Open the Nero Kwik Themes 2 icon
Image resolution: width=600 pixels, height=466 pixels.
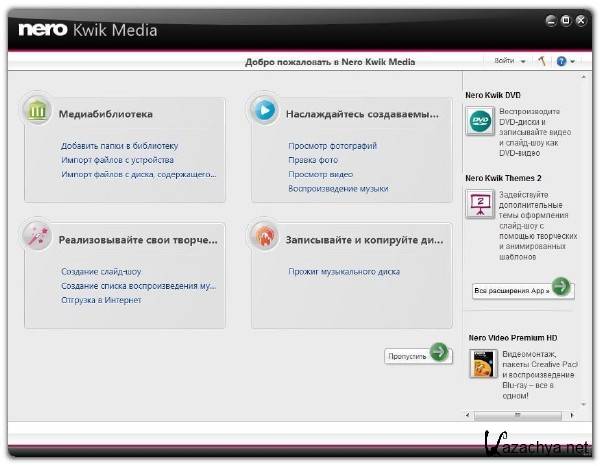(481, 205)
